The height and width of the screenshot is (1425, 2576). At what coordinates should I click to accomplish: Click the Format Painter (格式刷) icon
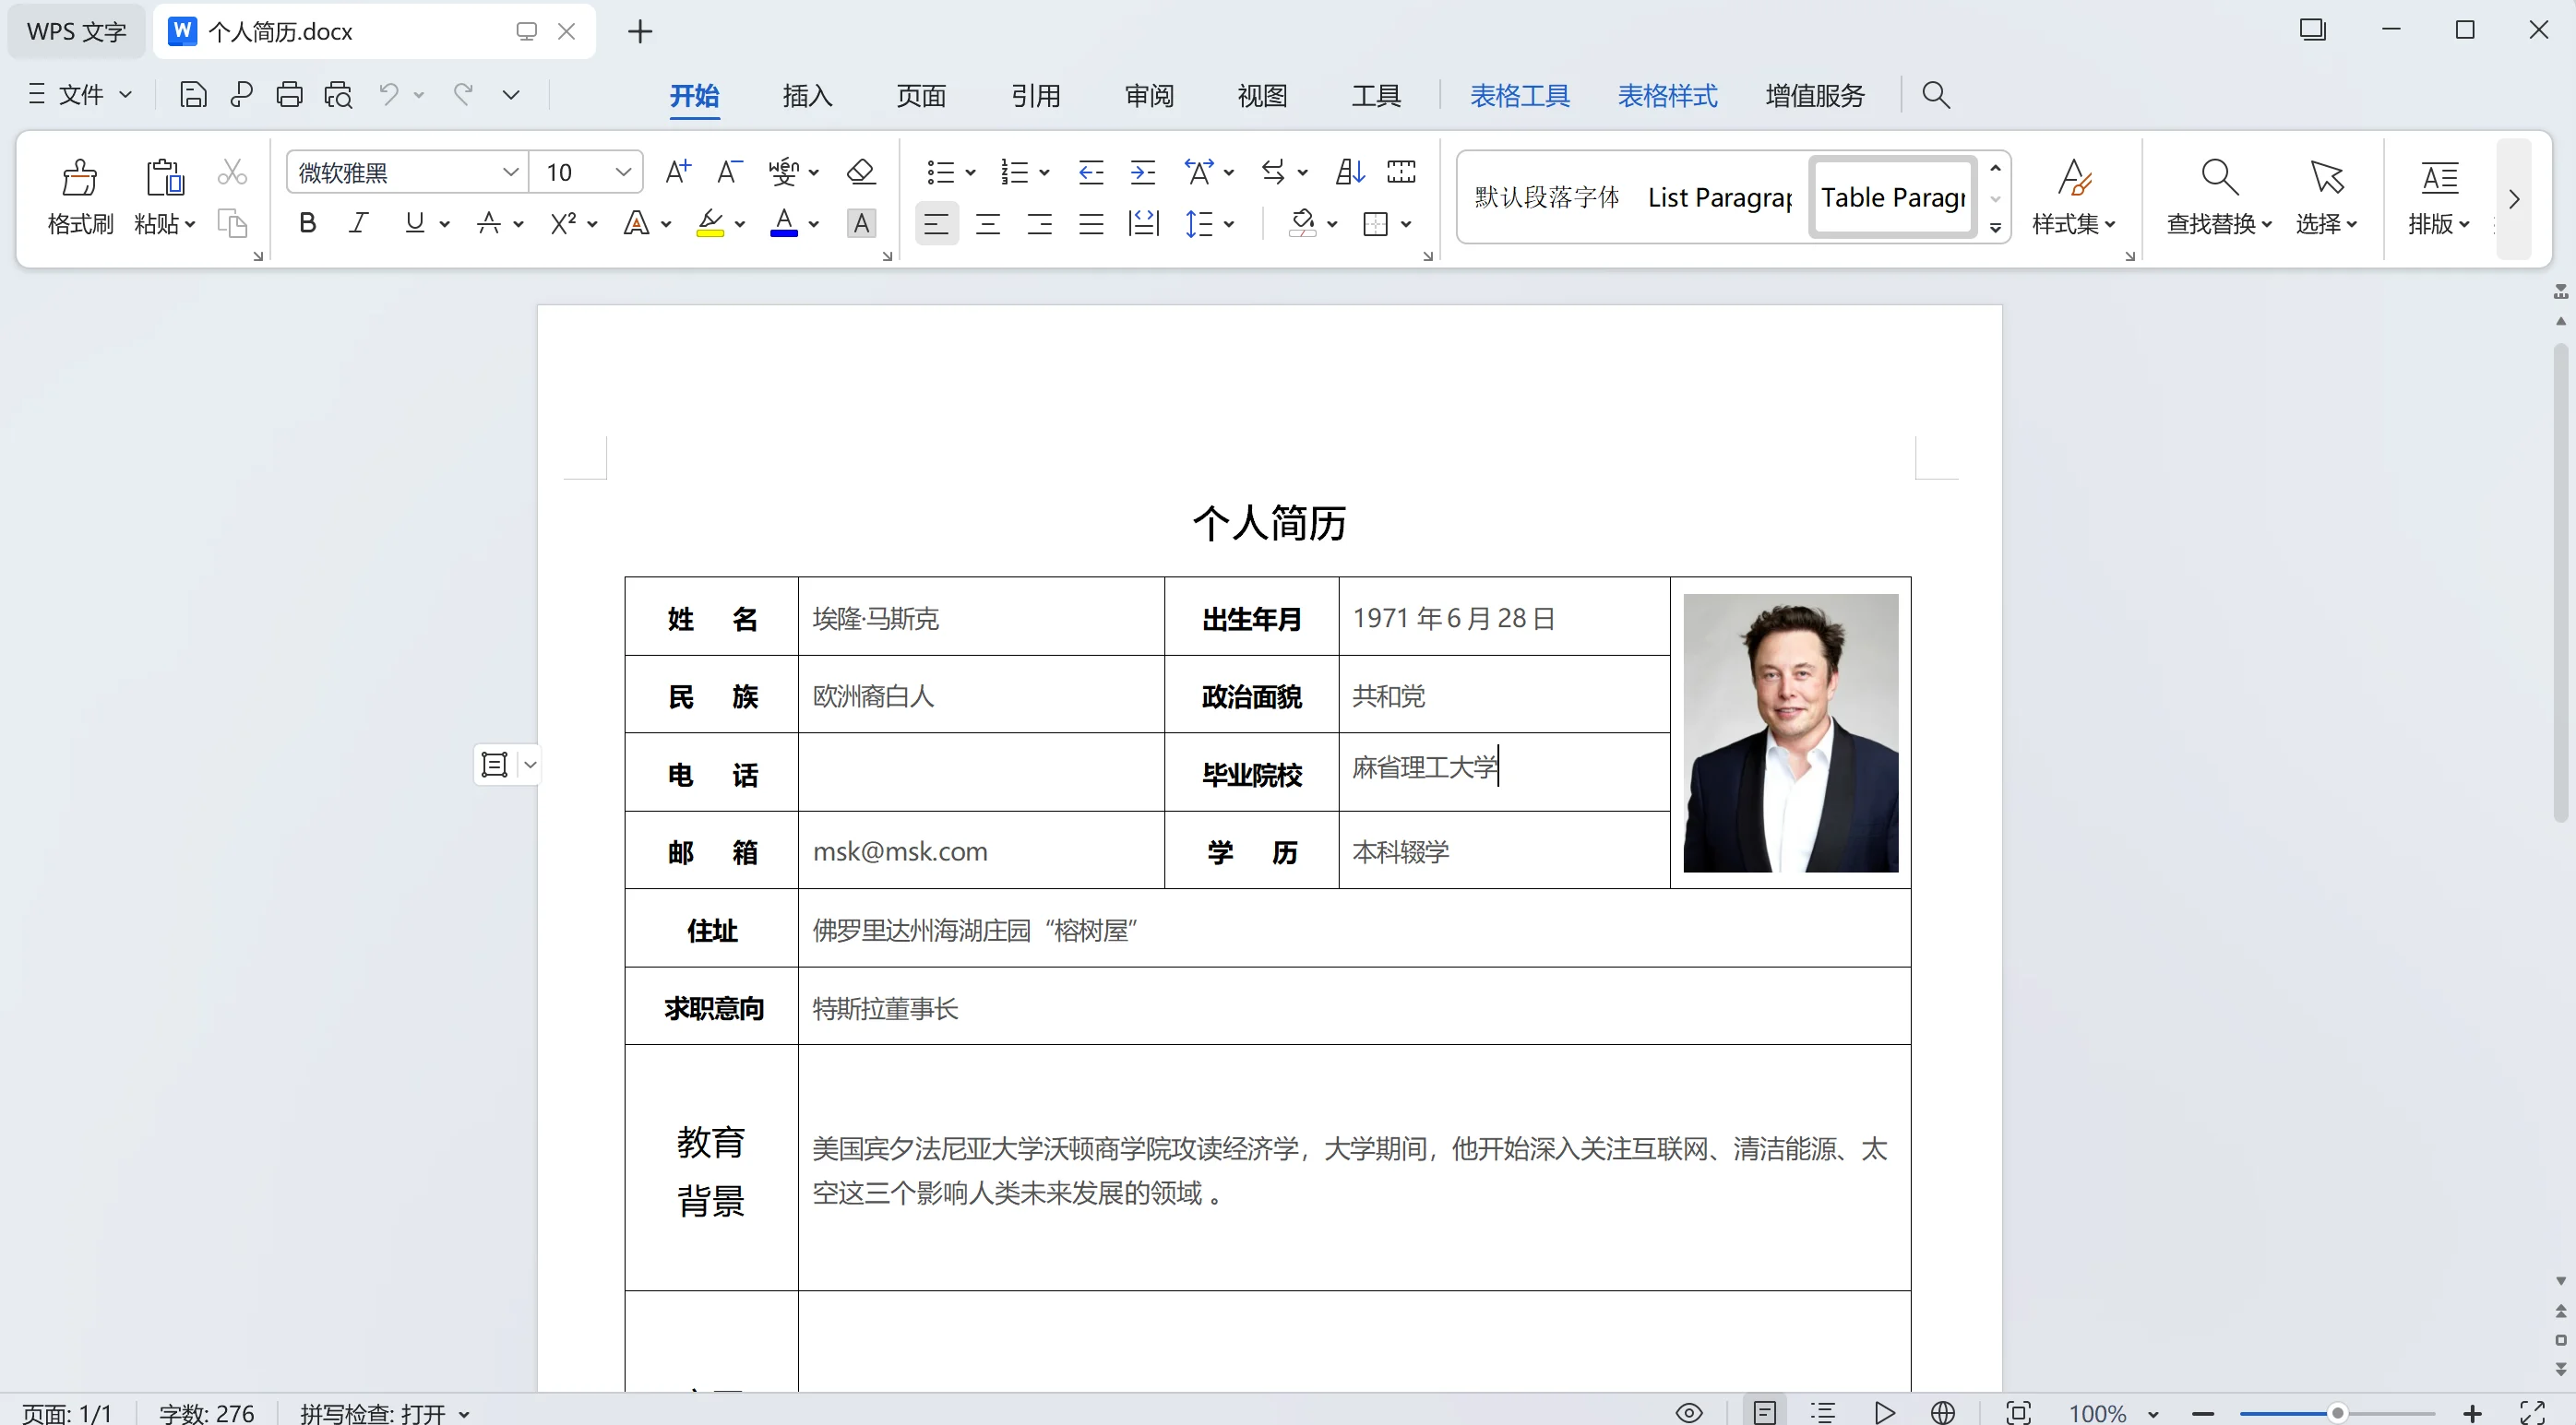[79, 178]
